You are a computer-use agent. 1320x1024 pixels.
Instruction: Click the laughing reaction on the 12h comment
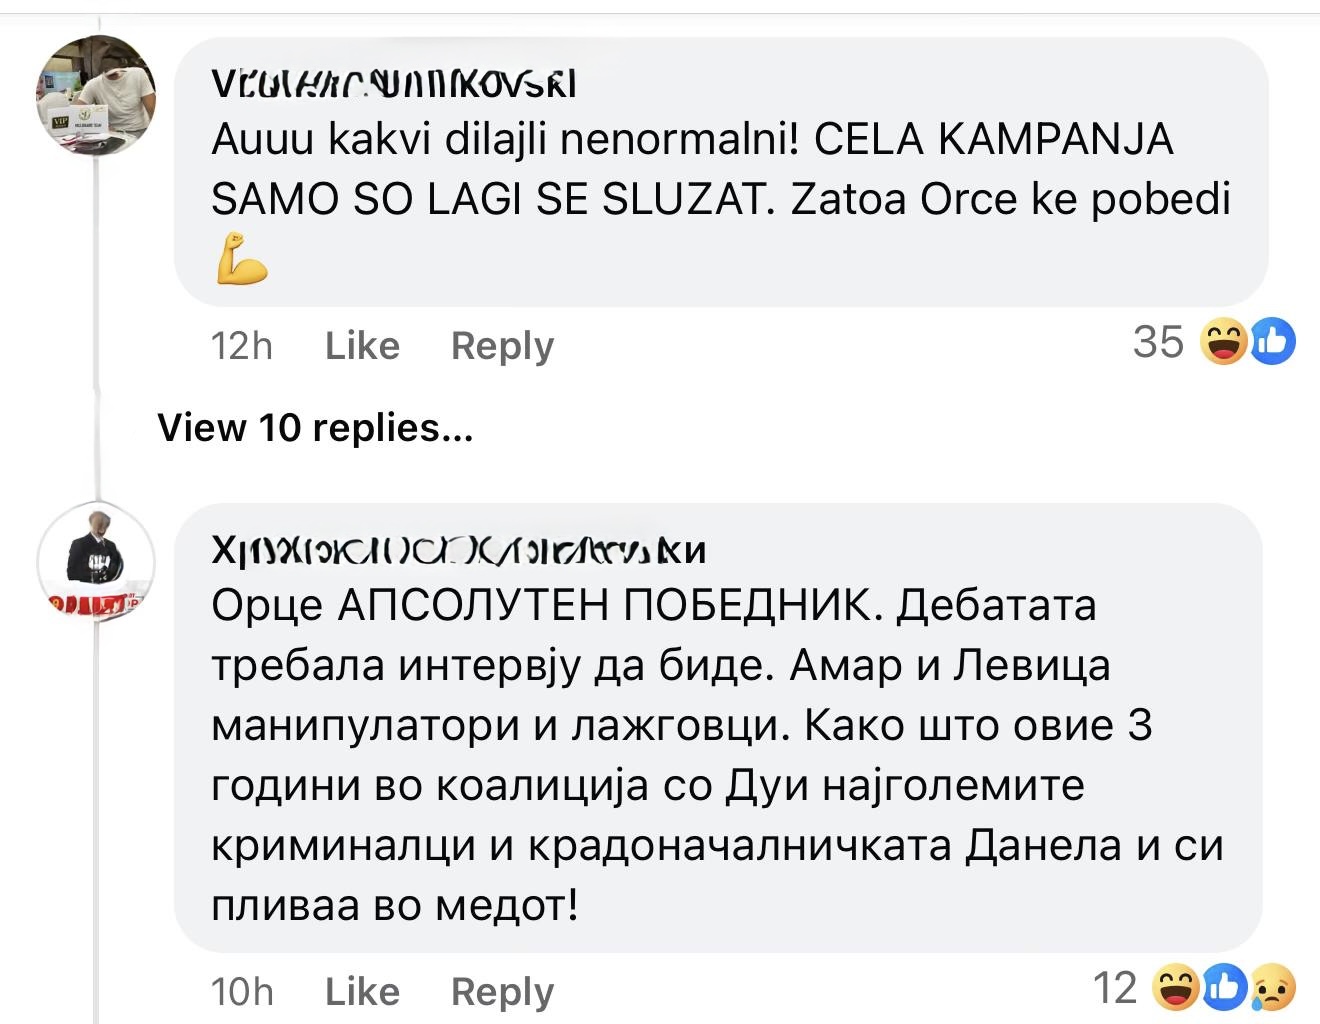coord(1222,344)
